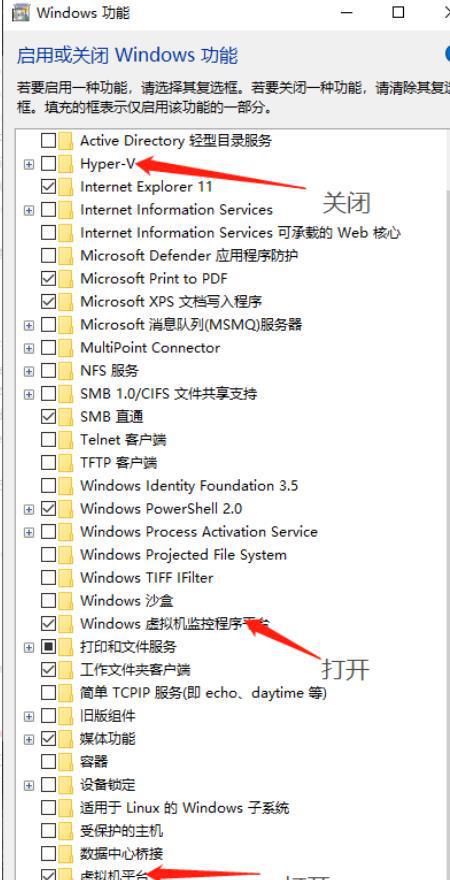This screenshot has height=880, width=450.
Task: Click the 媒体功能 folder icon
Action: click(x=66, y=739)
